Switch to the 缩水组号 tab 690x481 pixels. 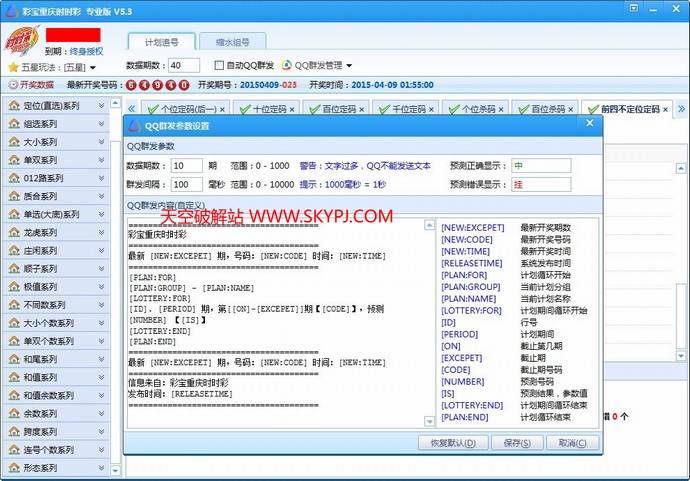[x=232, y=42]
